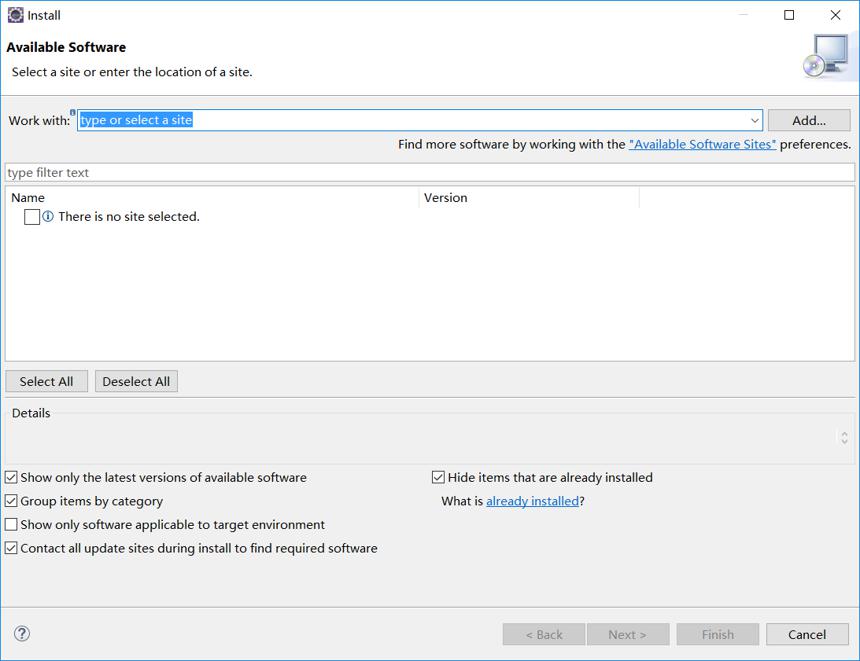Click the Eclipse Install window icon
Image resolution: width=860 pixels, height=661 pixels.
coord(15,15)
